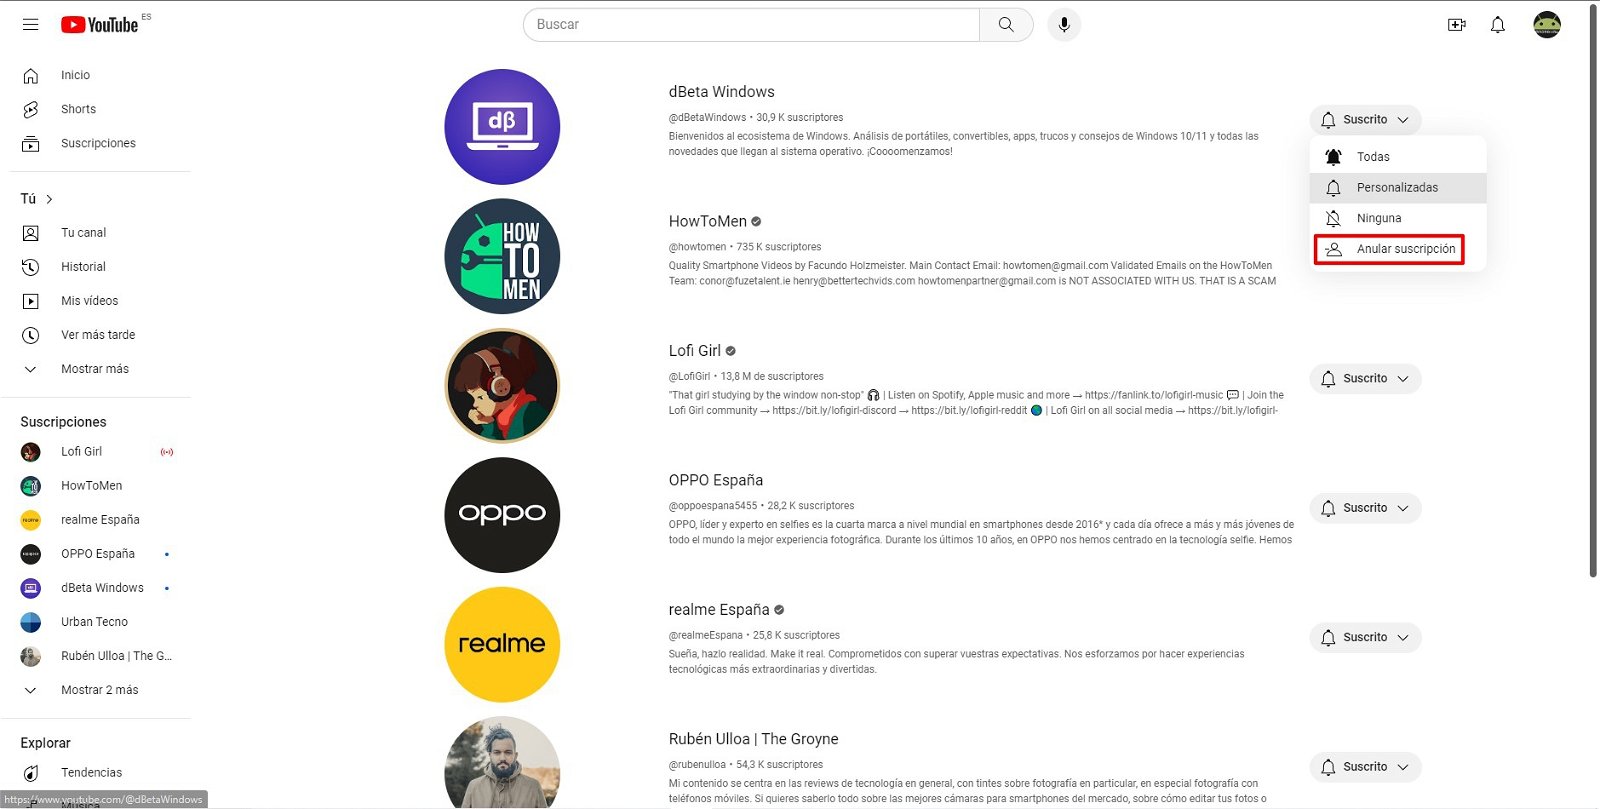This screenshot has width=1600, height=809.
Task: Click the Tu canal icon
Action: coord(31,233)
